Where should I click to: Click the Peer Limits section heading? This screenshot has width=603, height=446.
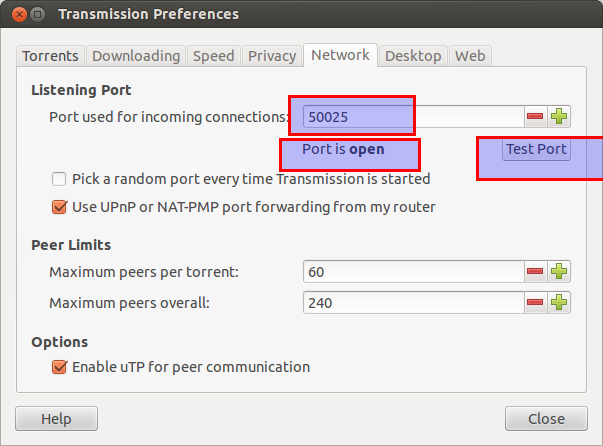click(x=71, y=245)
